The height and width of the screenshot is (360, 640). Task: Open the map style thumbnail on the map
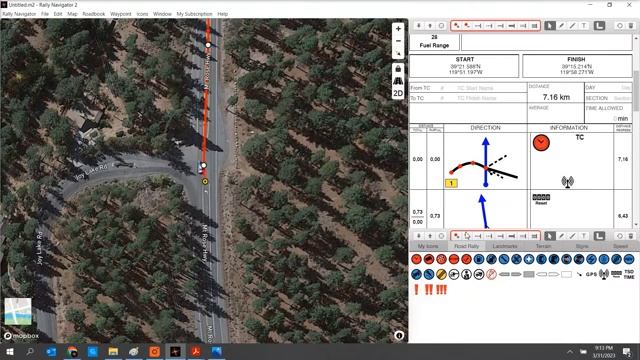[x=18, y=311]
